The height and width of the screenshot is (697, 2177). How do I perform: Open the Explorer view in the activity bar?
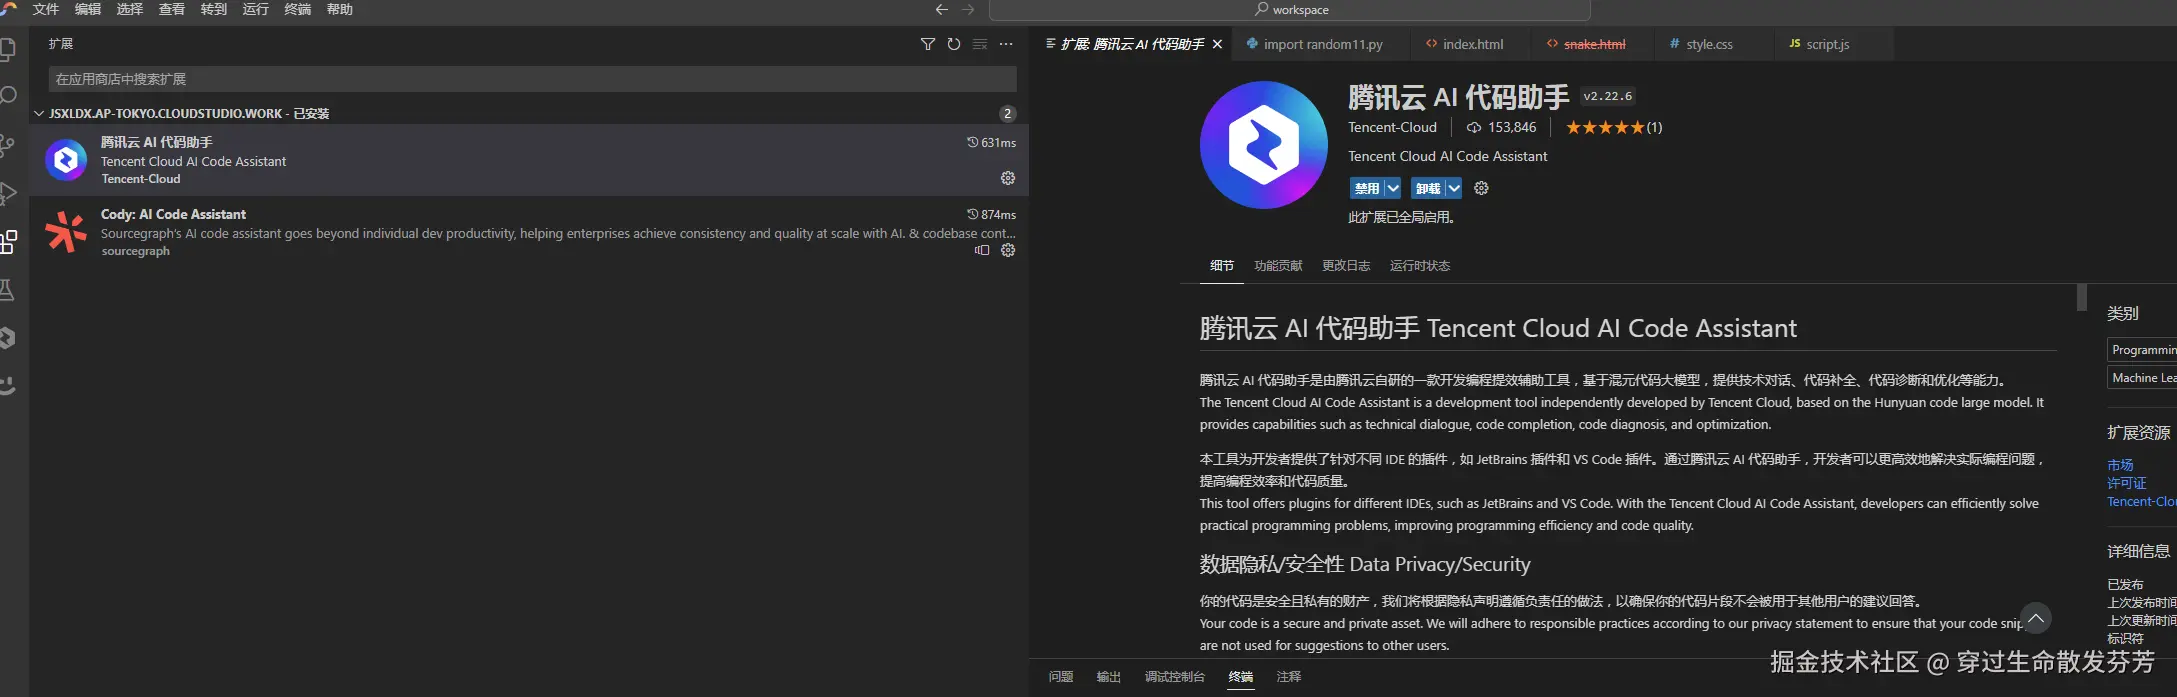7,49
